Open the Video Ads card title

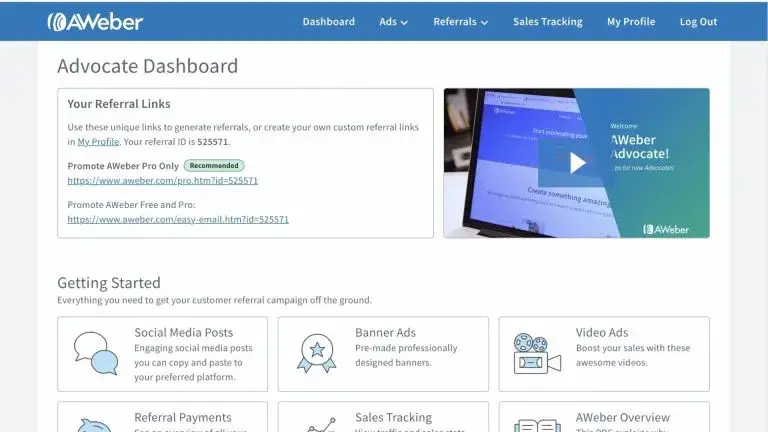[602, 333]
